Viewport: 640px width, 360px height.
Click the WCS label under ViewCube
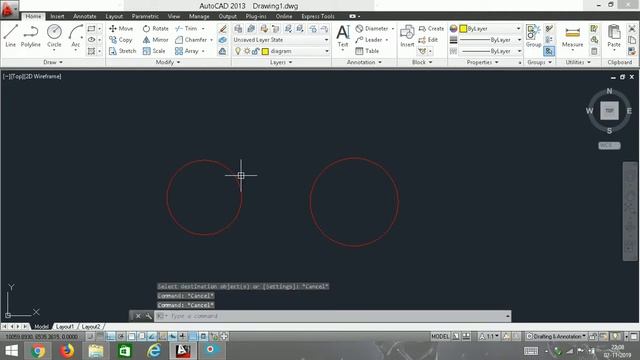(609, 145)
